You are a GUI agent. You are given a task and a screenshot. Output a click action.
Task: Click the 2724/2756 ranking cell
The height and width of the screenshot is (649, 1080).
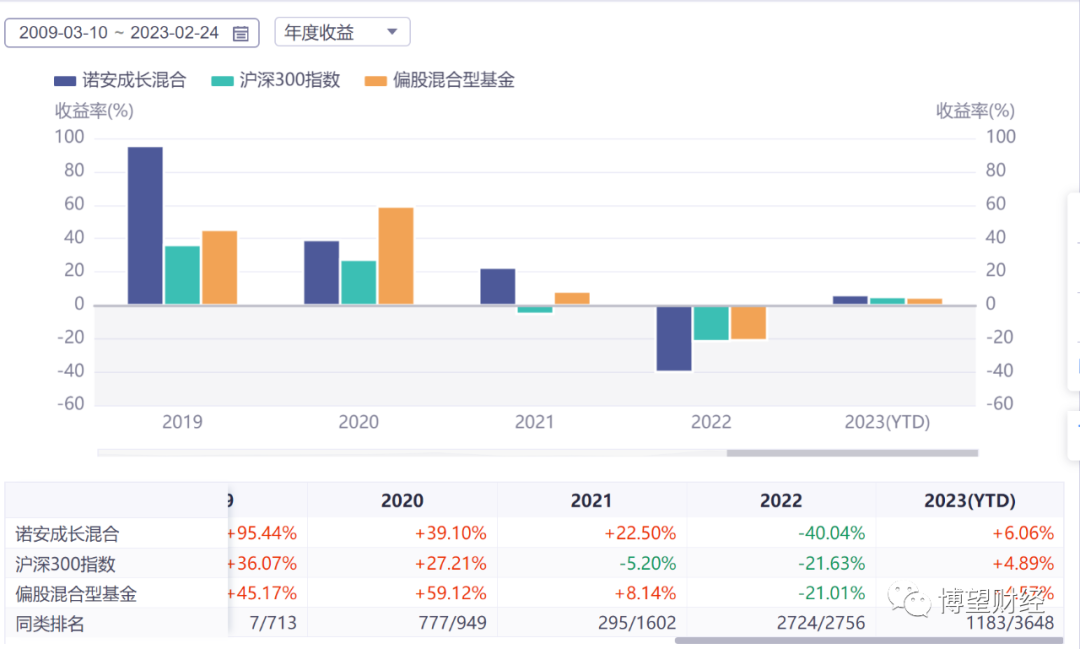coord(821,624)
